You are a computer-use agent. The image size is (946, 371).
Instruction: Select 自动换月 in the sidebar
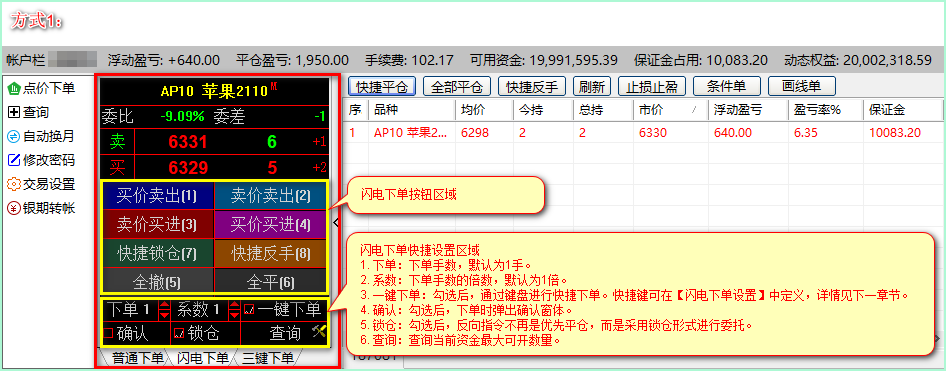(40, 136)
